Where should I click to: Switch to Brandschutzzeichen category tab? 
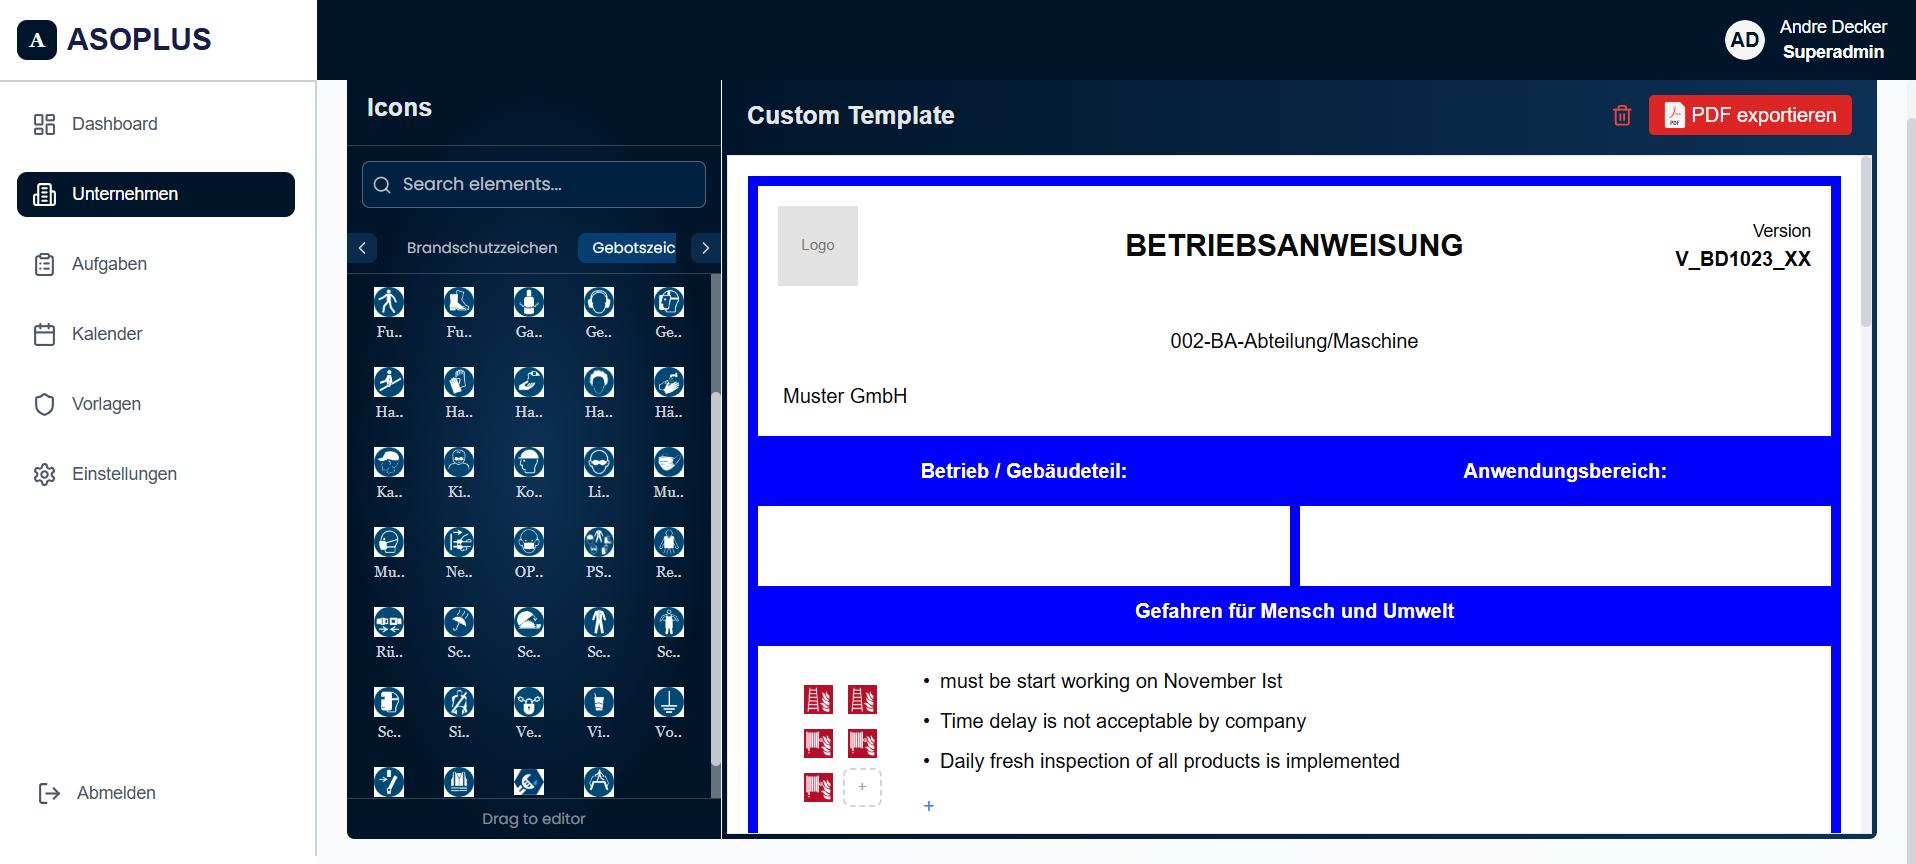tap(482, 248)
